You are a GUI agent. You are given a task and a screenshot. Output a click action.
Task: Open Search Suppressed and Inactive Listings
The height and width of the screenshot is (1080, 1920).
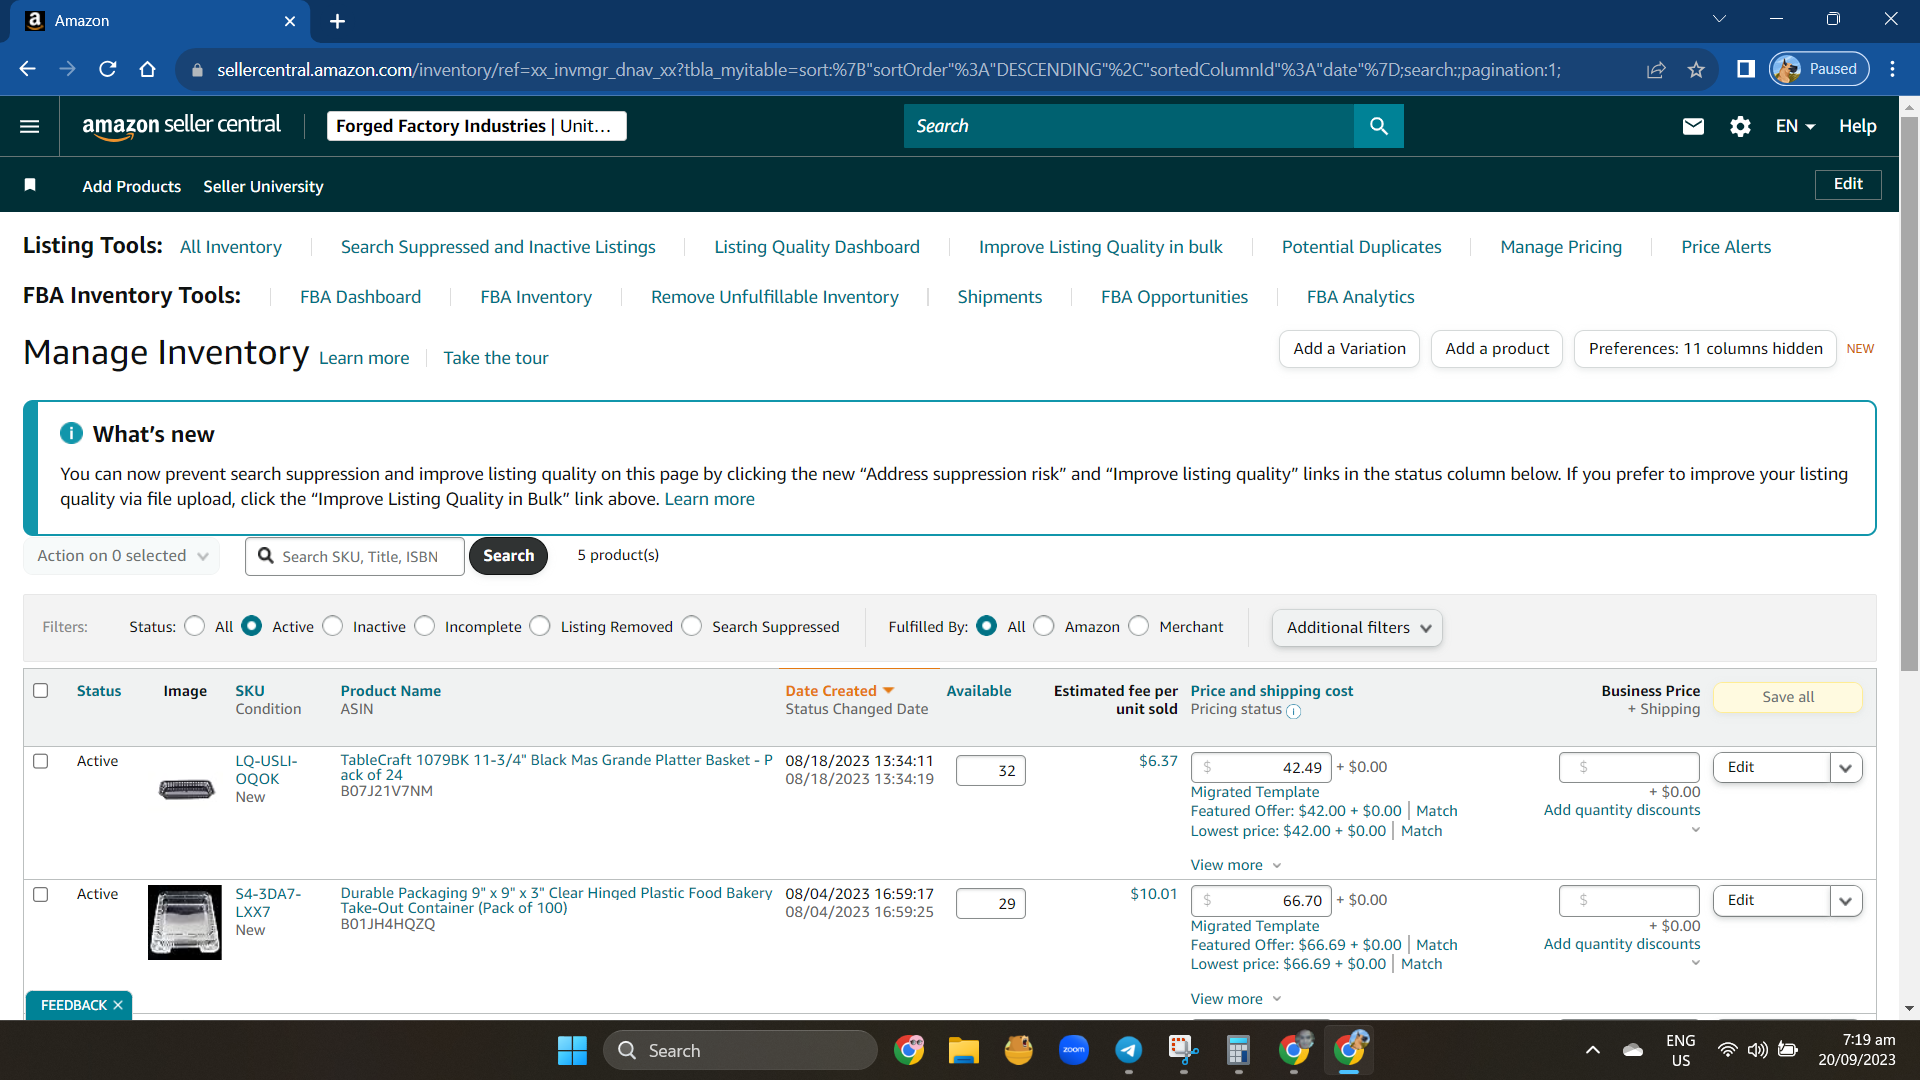pyautogui.click(x=498, y=247)
